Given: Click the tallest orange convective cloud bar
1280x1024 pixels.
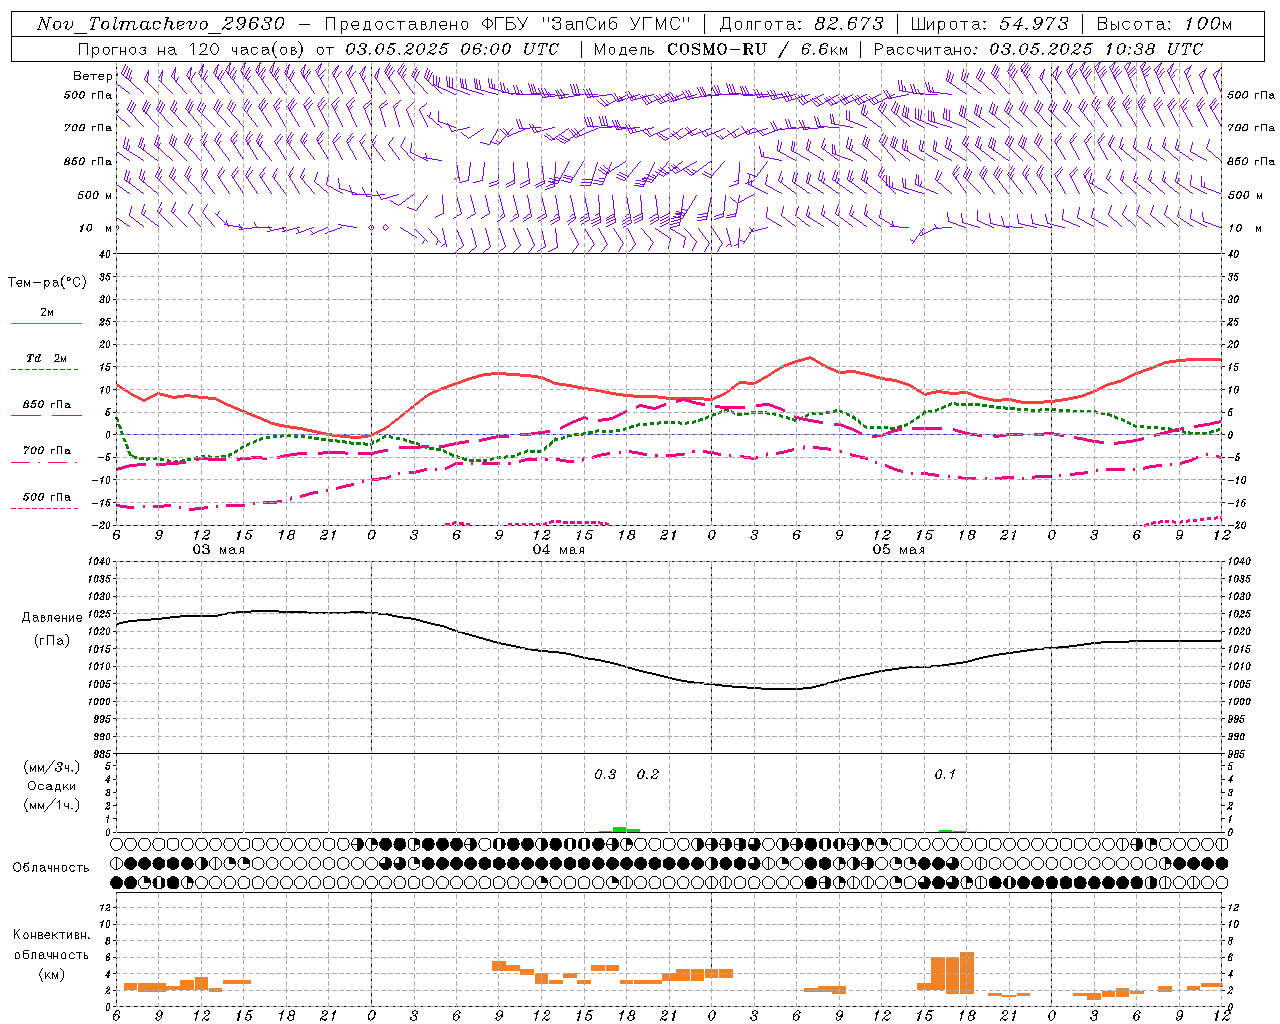Looking at the screenshot, I should (967, 973).
